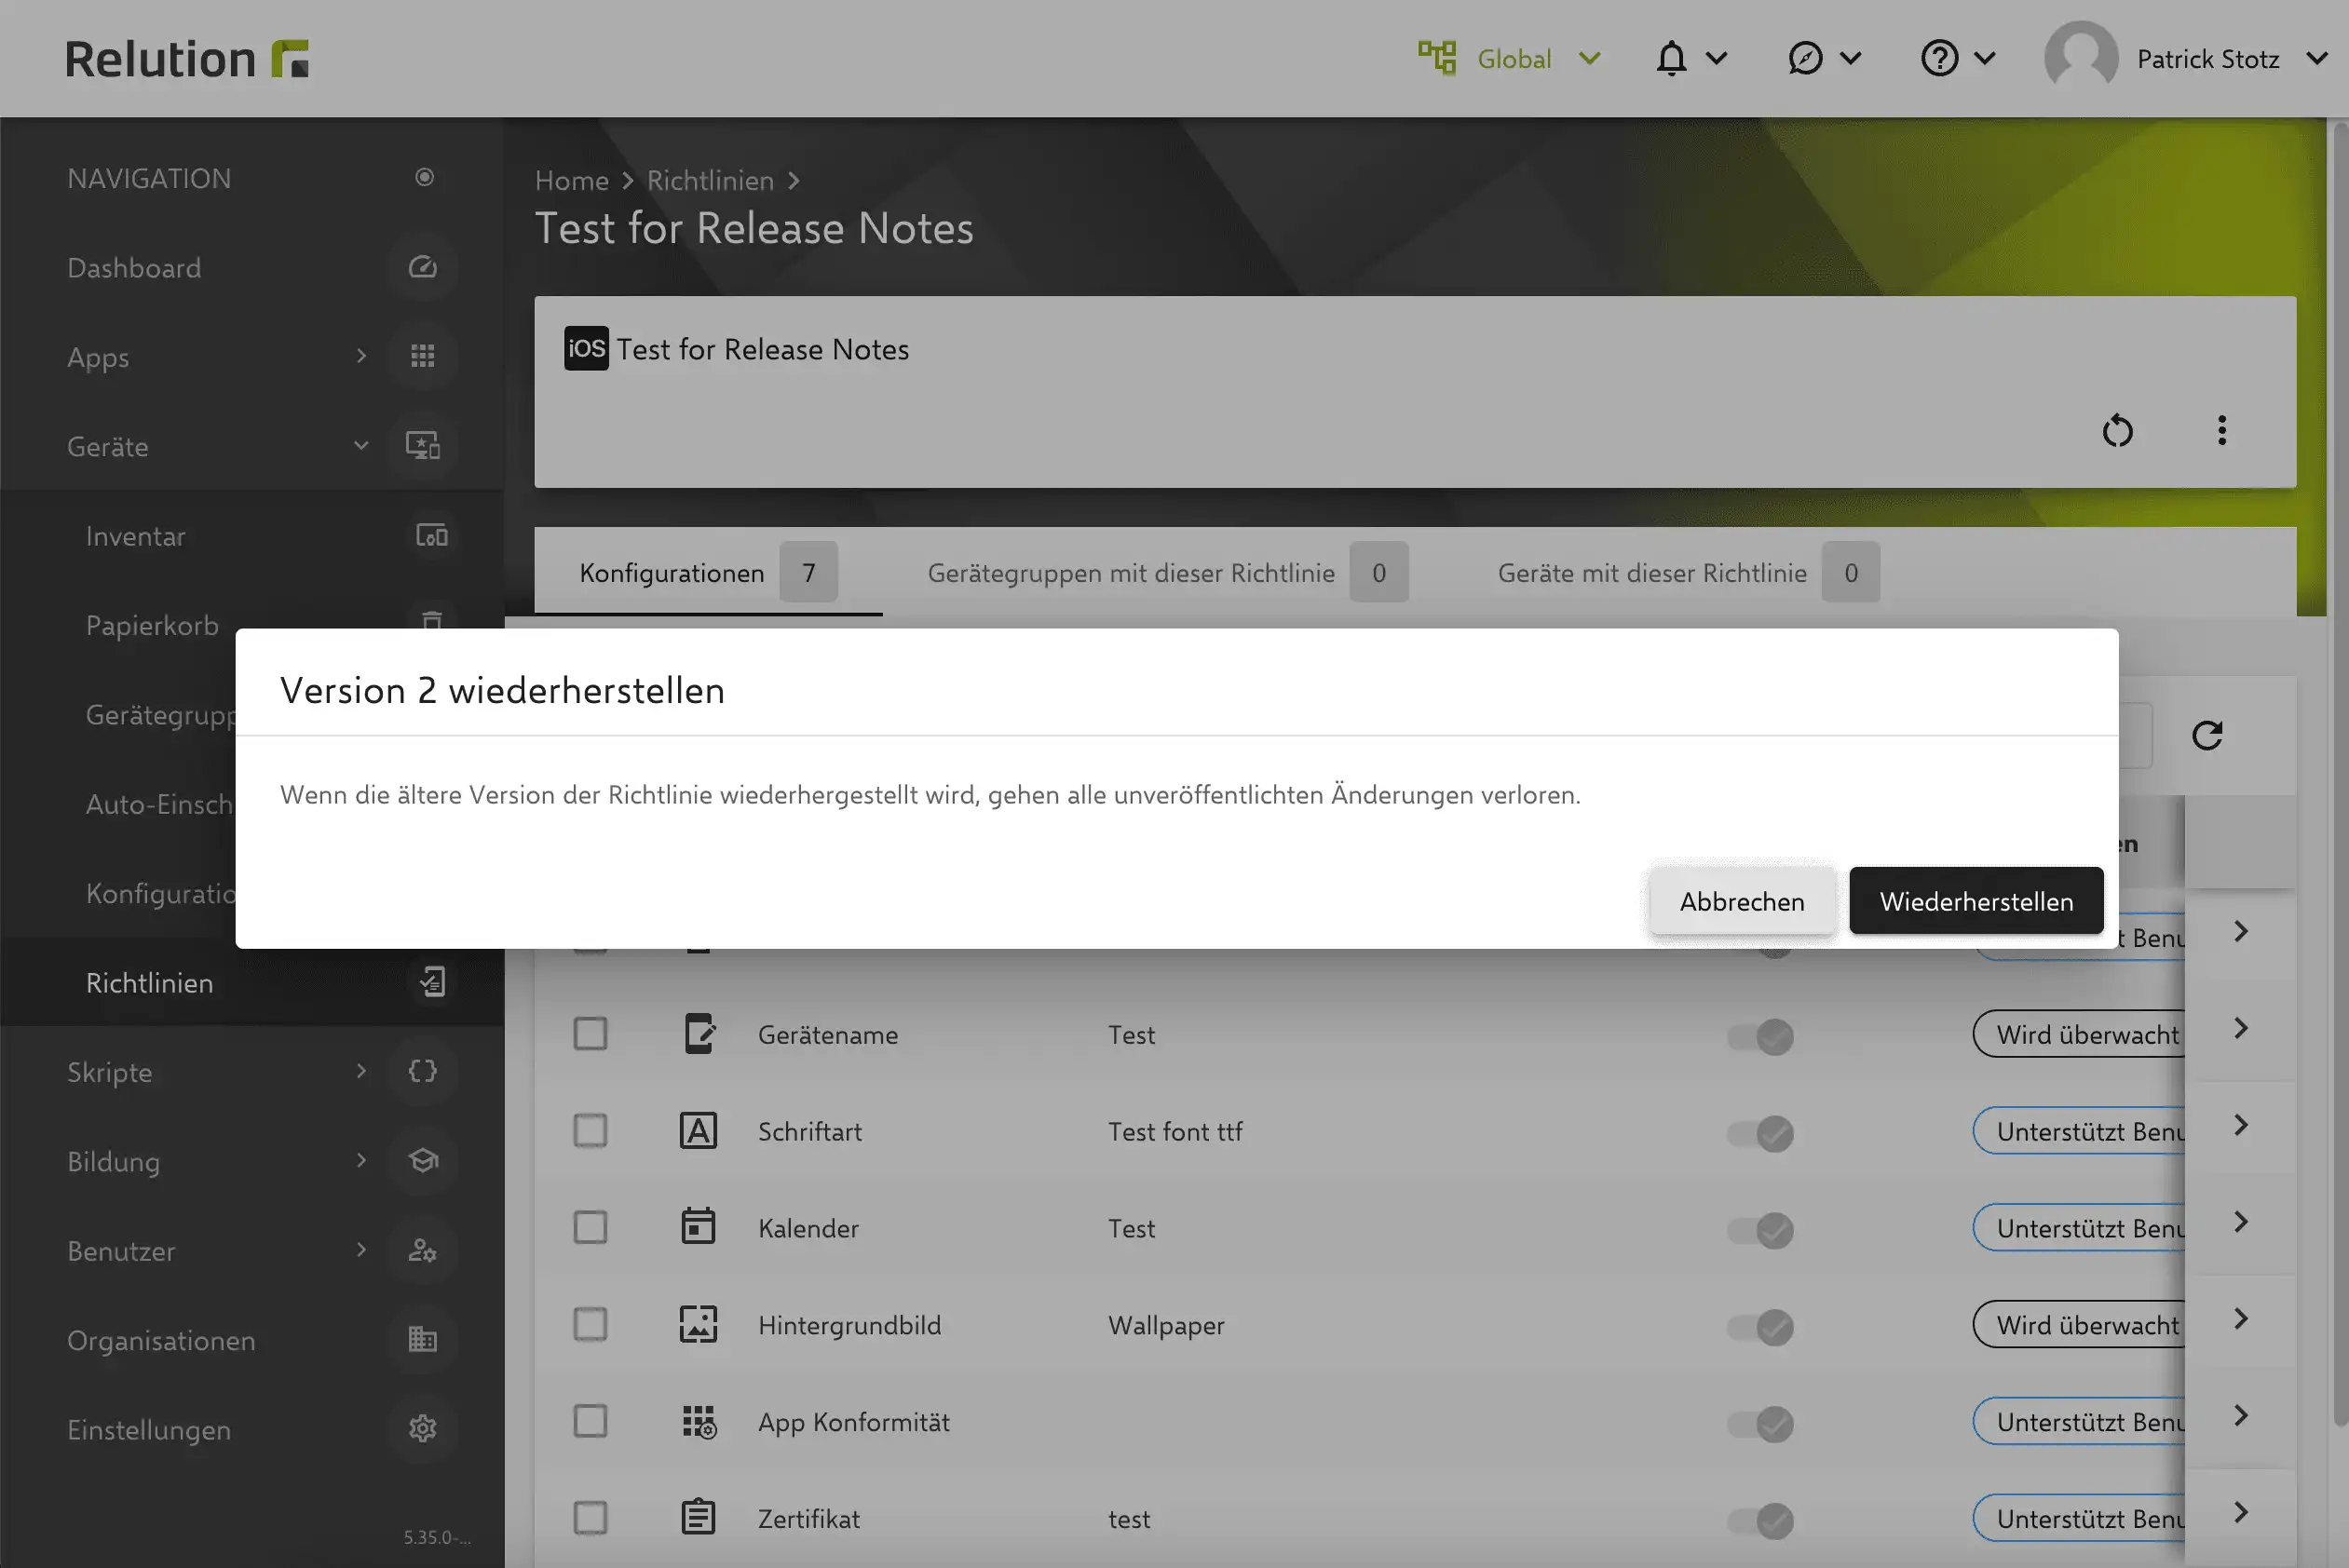Image resolution: width=2349 pixels, height=1568 pixels.
Task: Switch to the Konfigurationen tab
Action: pos(708,572)
